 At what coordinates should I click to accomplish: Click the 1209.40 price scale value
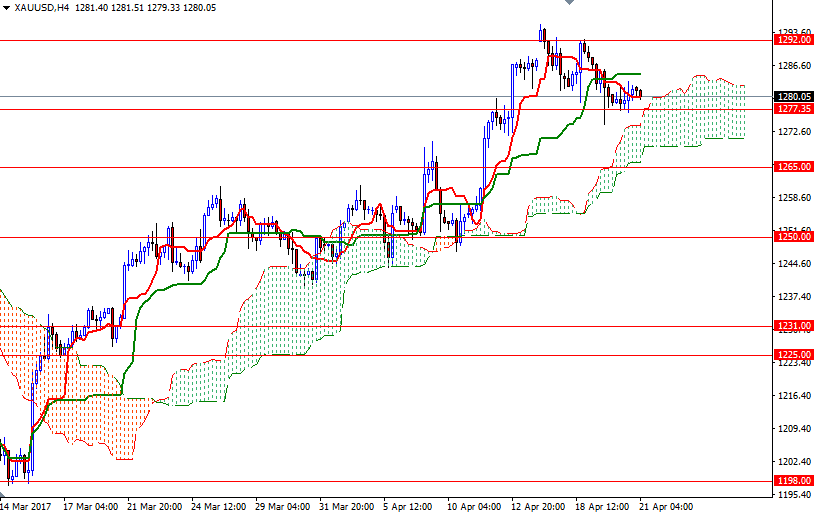click(792, 429)
